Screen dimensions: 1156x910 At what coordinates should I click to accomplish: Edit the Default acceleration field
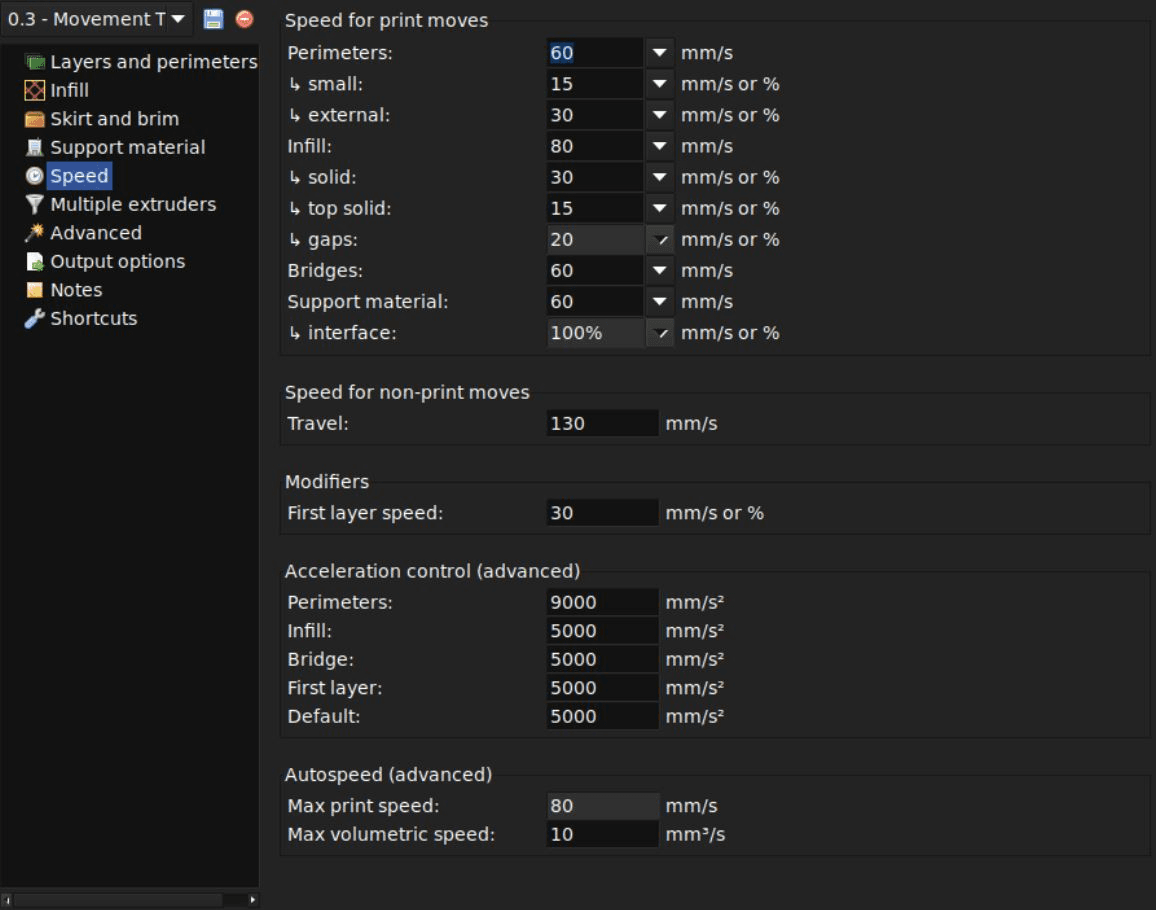tap(602, 716)
